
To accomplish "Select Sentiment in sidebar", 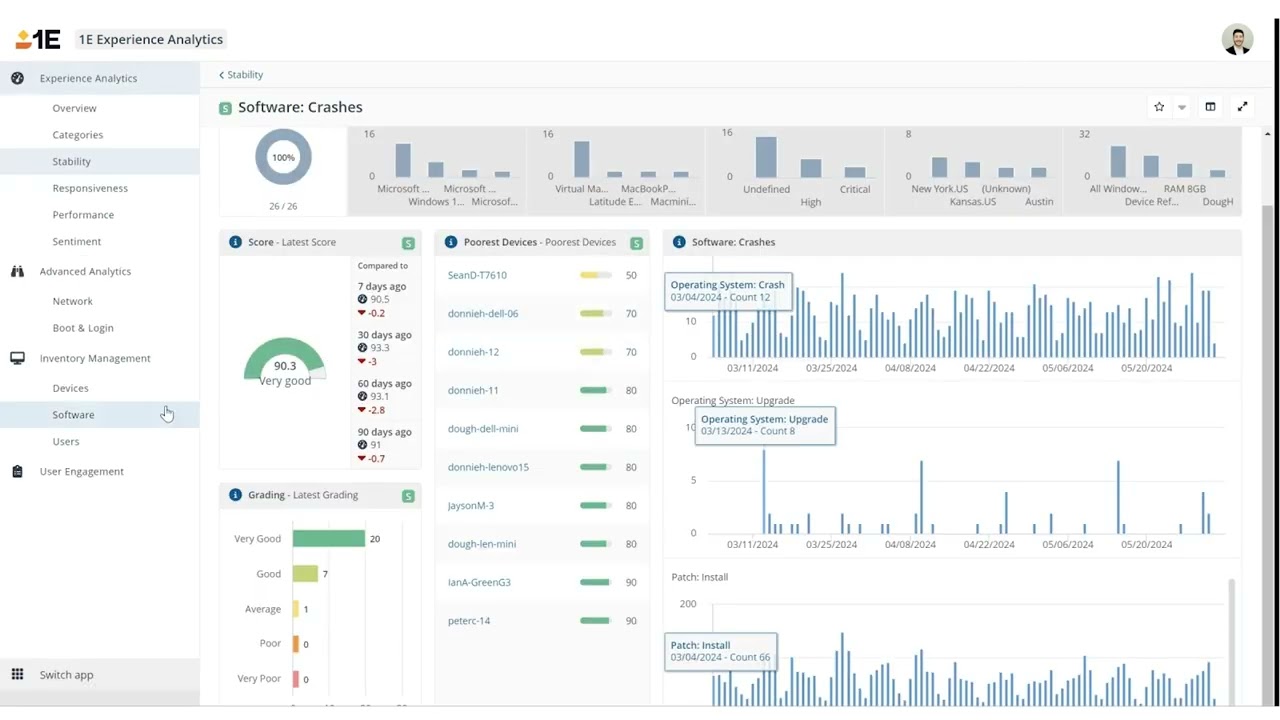I will [x=77, y=242].
